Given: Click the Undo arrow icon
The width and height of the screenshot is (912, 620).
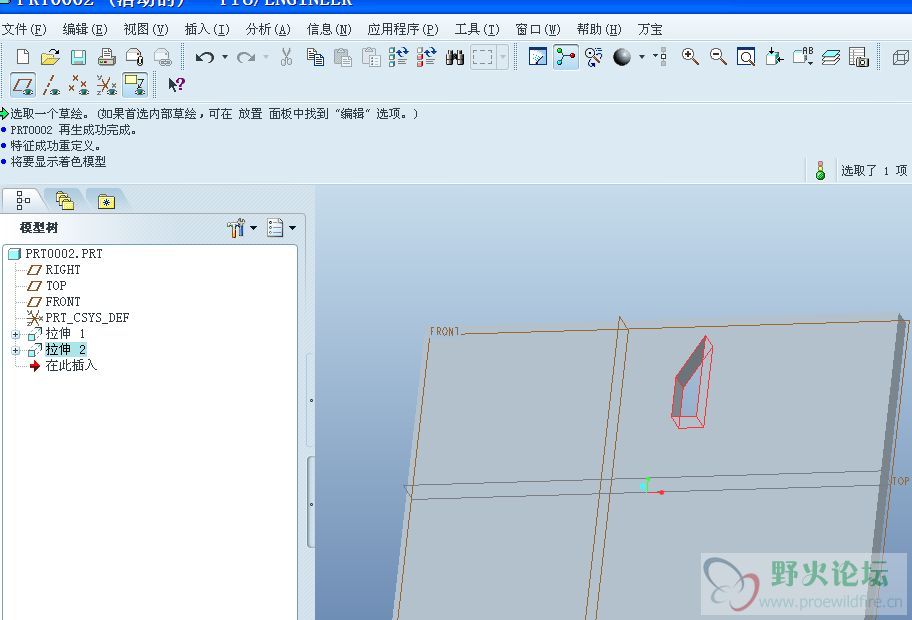Looking at the screenshot, I should tap(205, 57).
